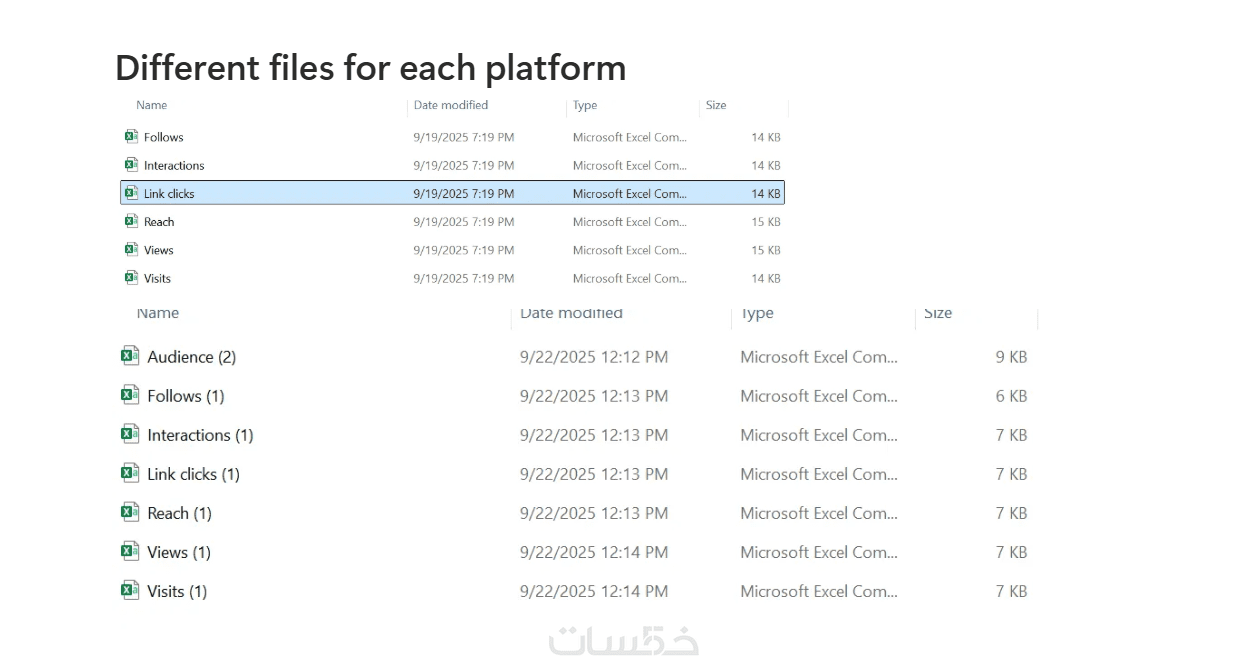Select the Audience (2) file name
The height and width of the screenshot is (669, 1249).
(x=191, y=357)
